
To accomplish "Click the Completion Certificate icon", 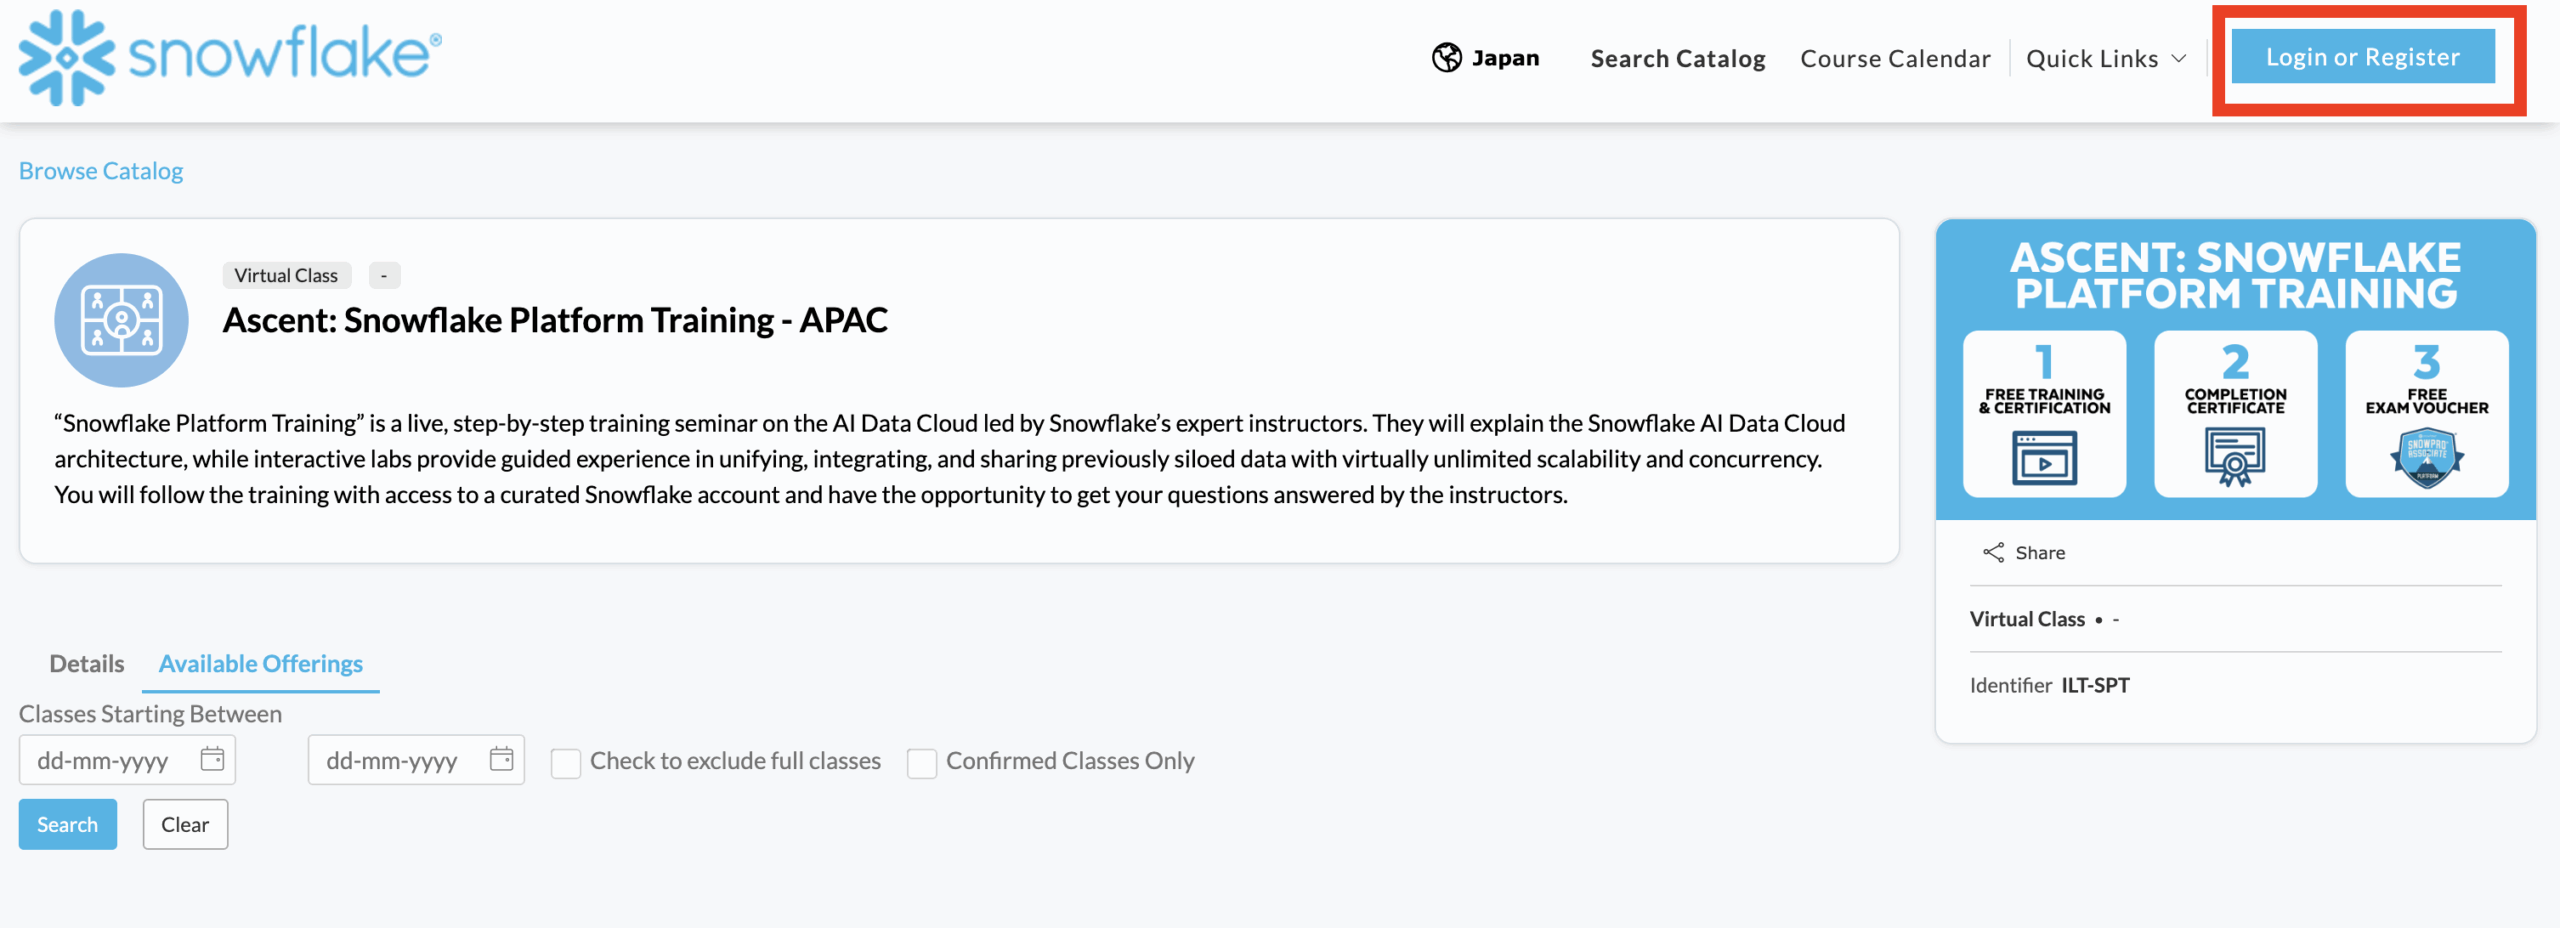I will coord(2235,457).
